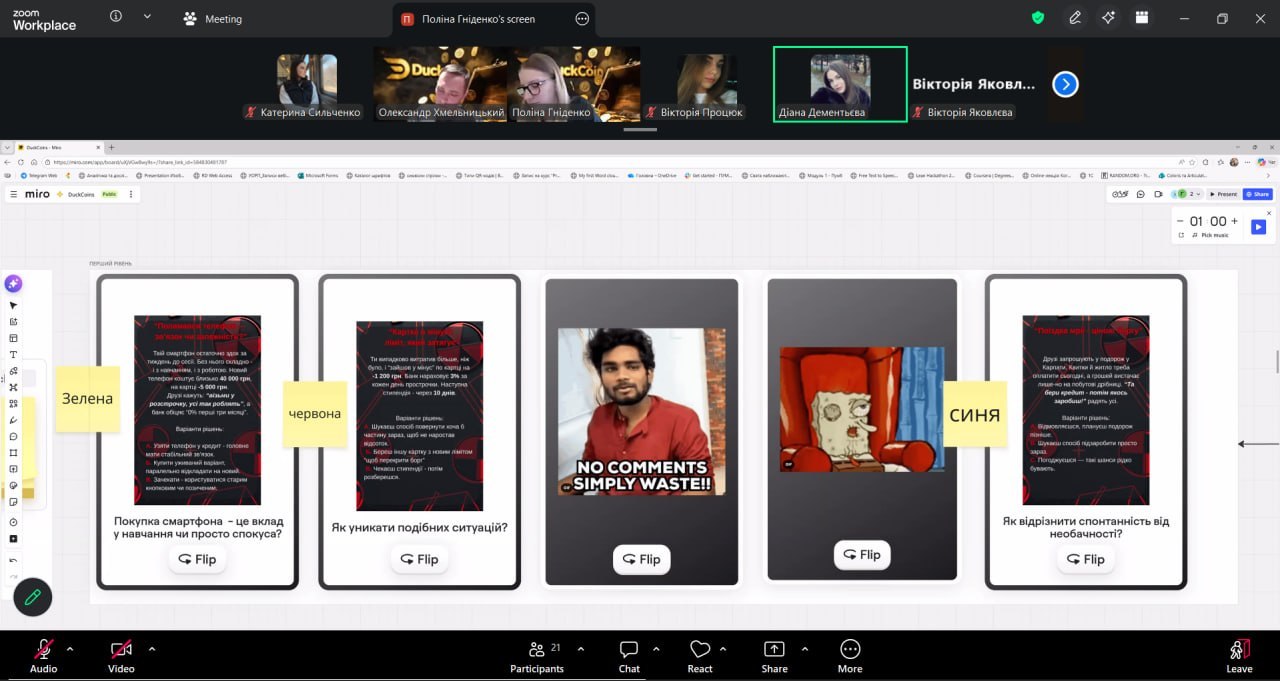Open the Participants panel
This screenshot has height=681, width=1280.
(537, 655)
